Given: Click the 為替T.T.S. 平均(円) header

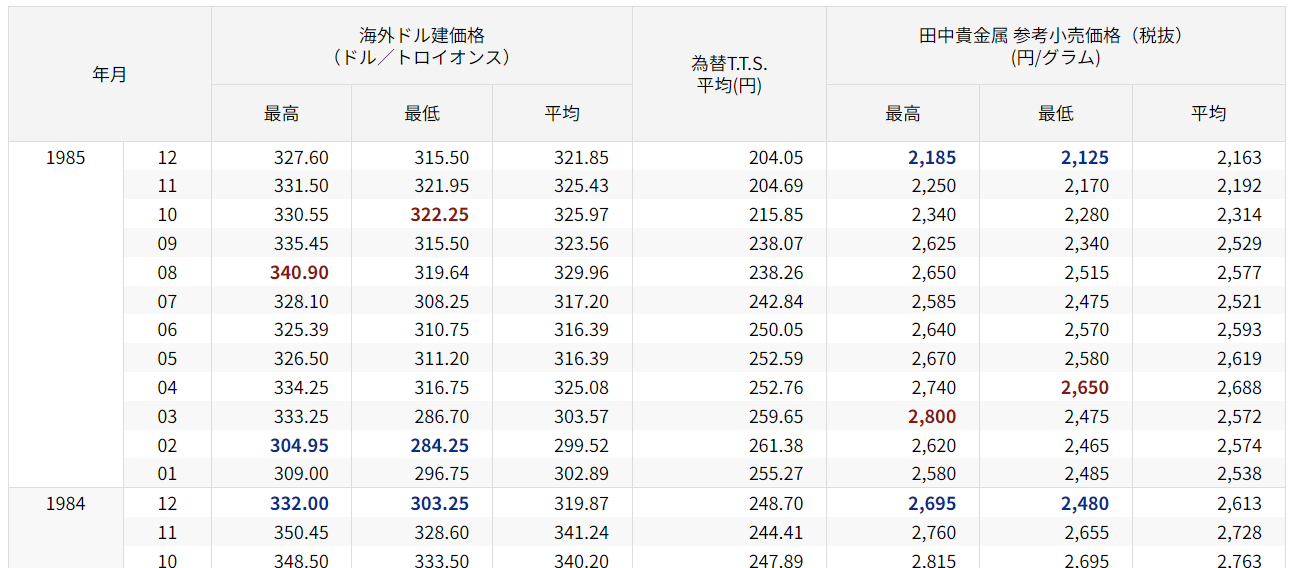Looking at the screenshot, I should tap(729, 75).
